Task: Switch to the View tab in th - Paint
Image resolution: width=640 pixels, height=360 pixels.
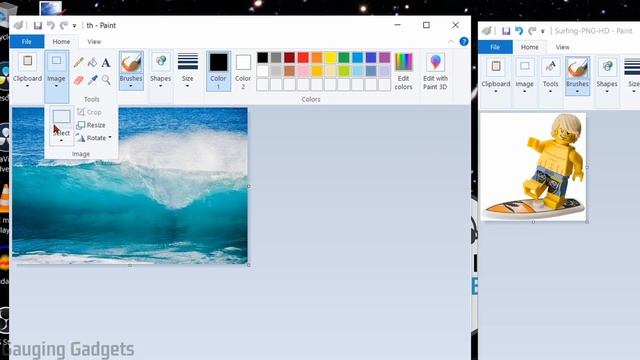Action: [x=94, y=42]
